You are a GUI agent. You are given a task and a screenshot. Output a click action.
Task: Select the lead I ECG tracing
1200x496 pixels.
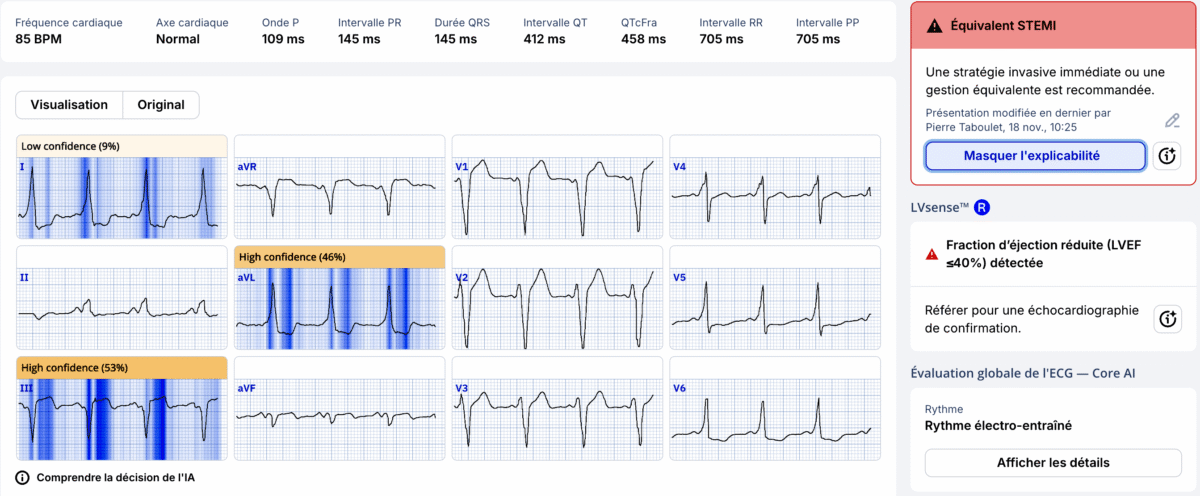[122, 197]
